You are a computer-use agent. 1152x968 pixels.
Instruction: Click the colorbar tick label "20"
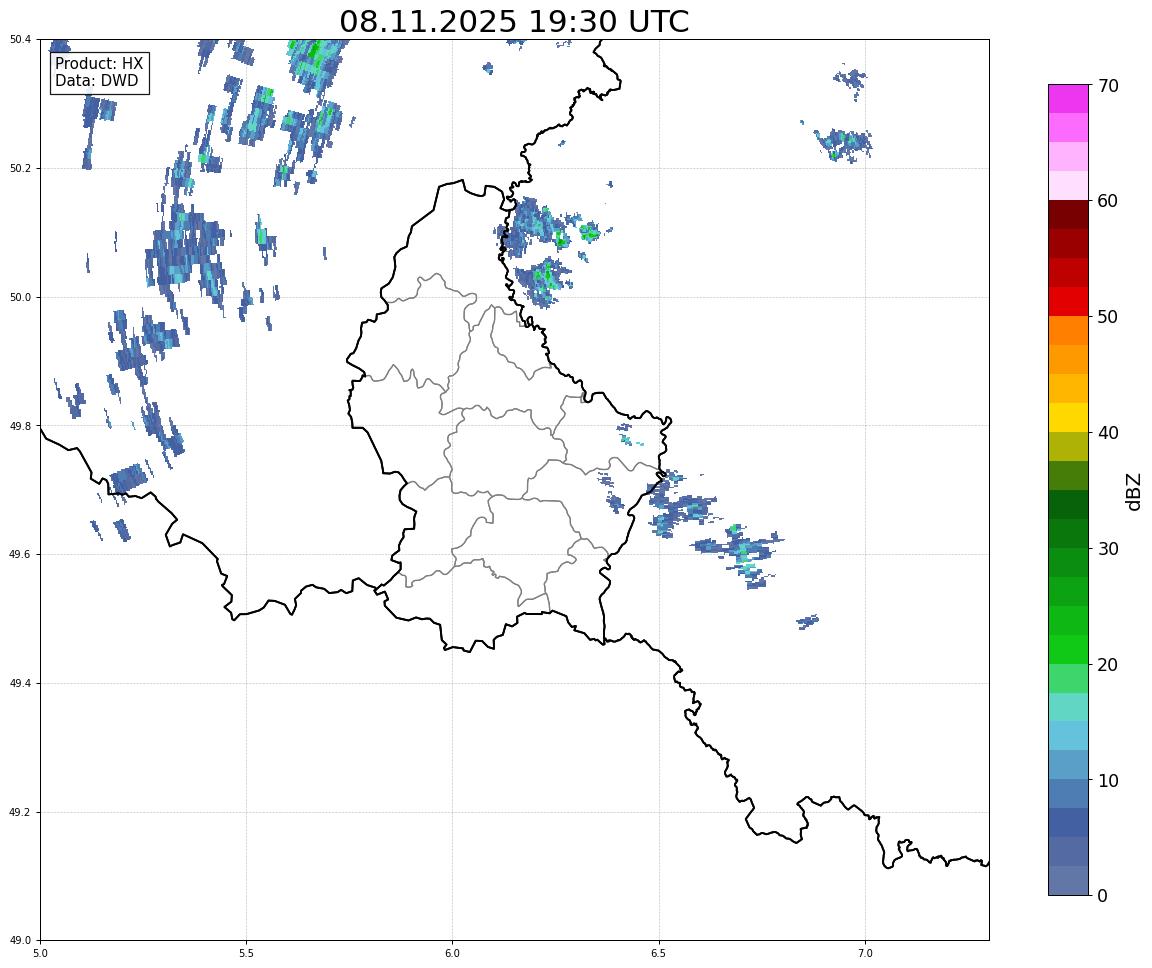coord(1108,665)
